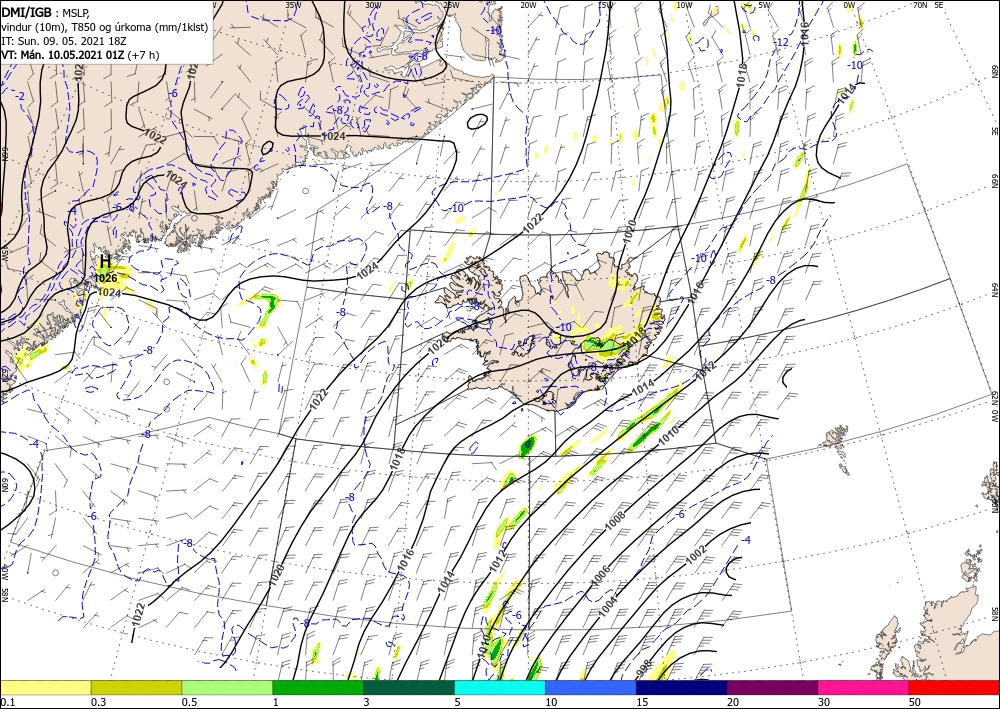Click the '1002' isobar label
The image size is (1000, 709).
point(696,555)
